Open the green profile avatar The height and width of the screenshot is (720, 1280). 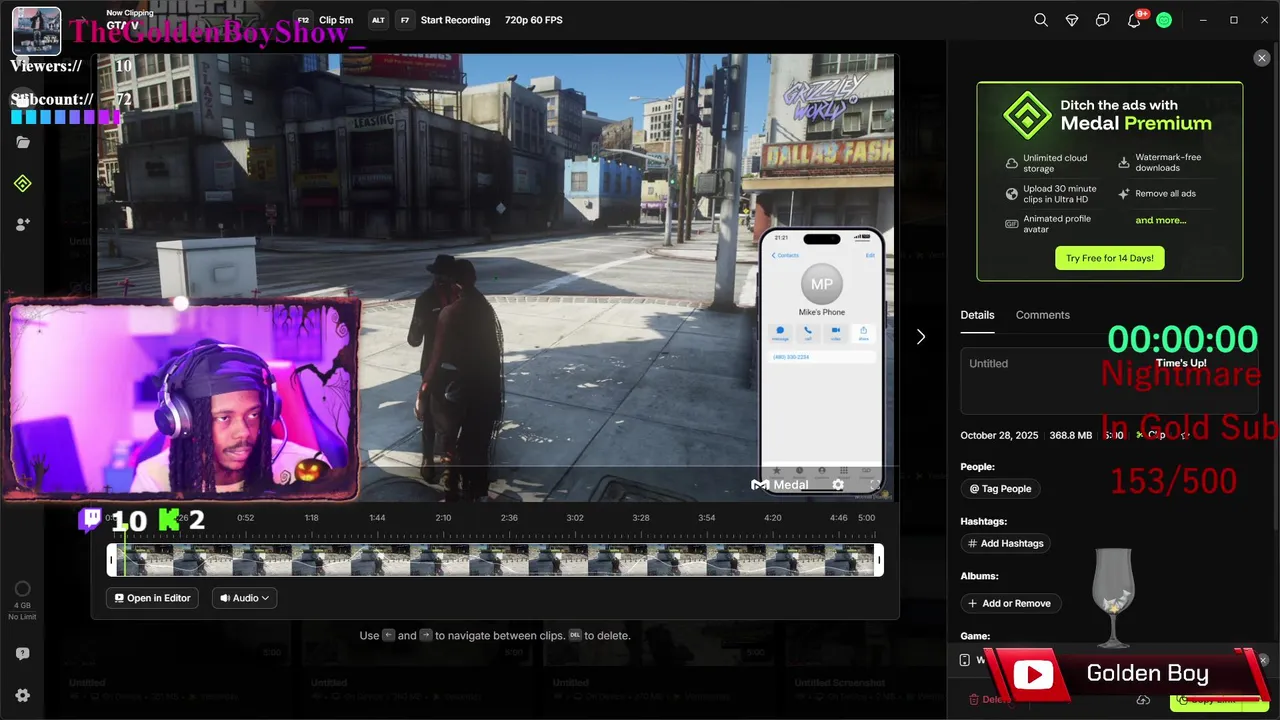coord(1164,20)
